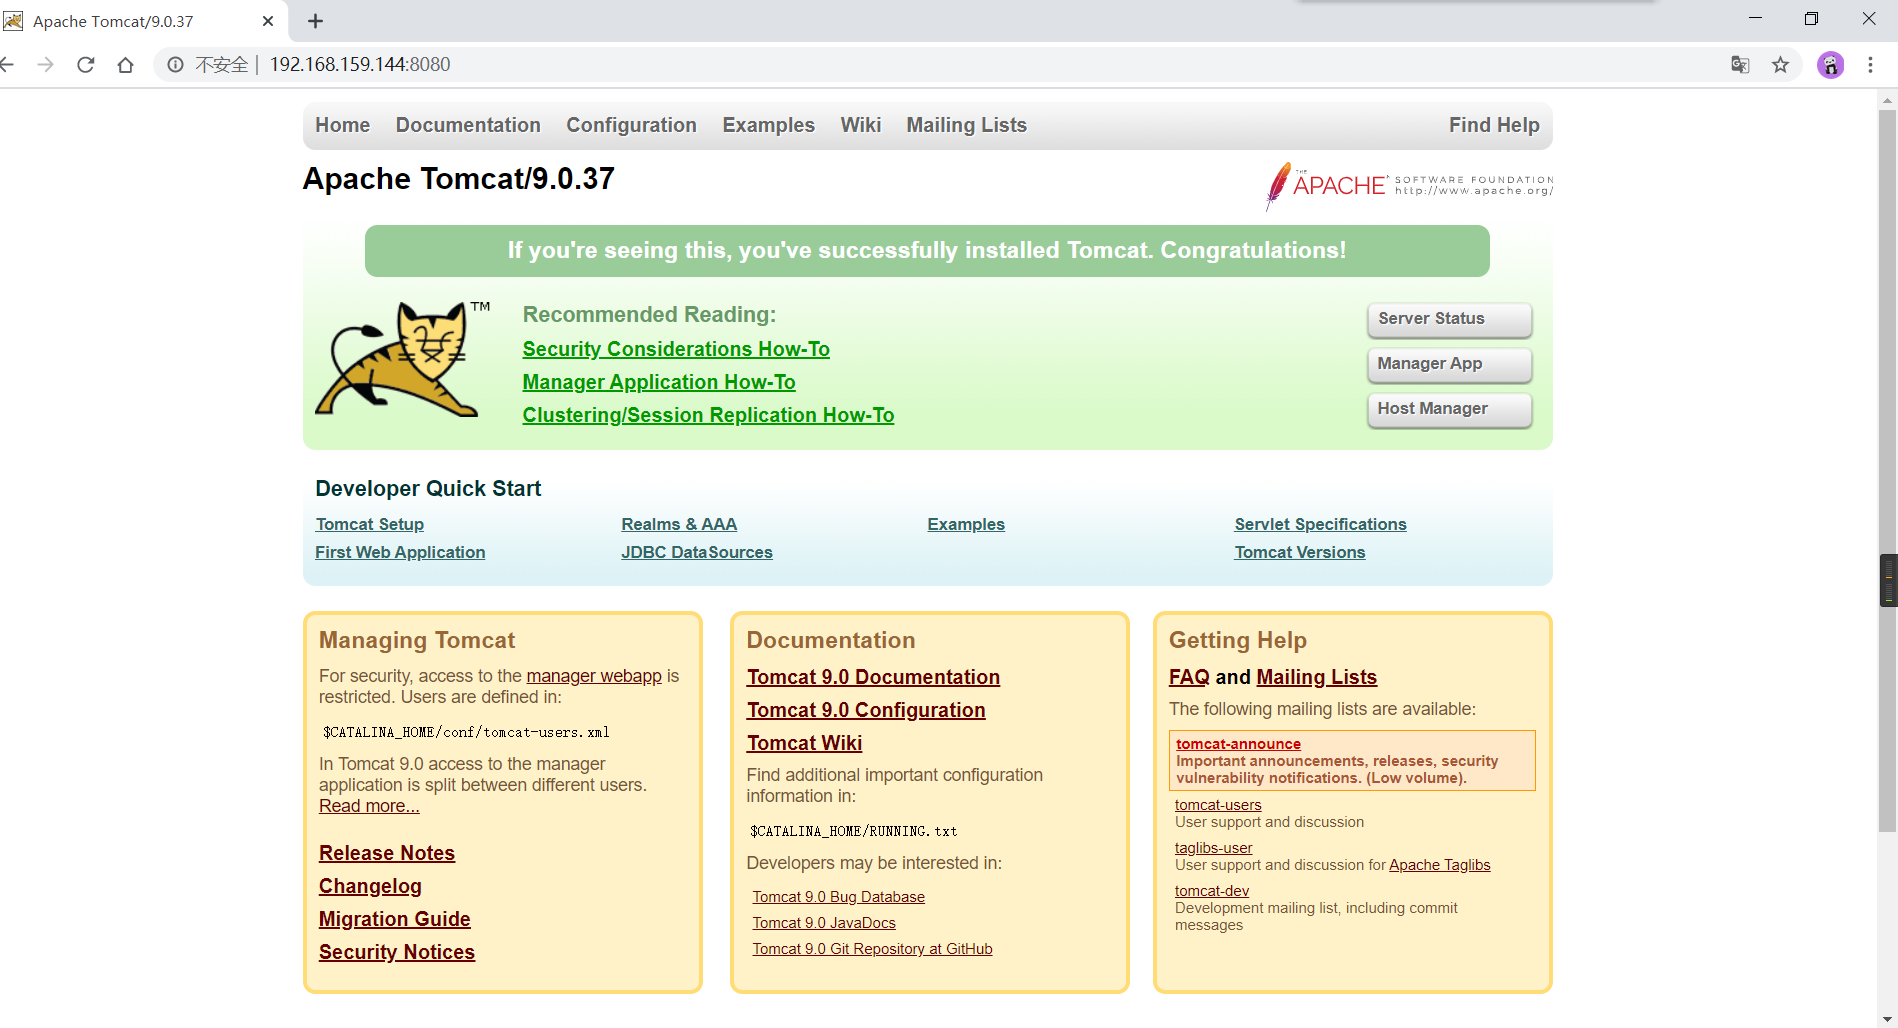Click the Server Status button
1898x1028 pixels.
click(x=1449, y=319)
